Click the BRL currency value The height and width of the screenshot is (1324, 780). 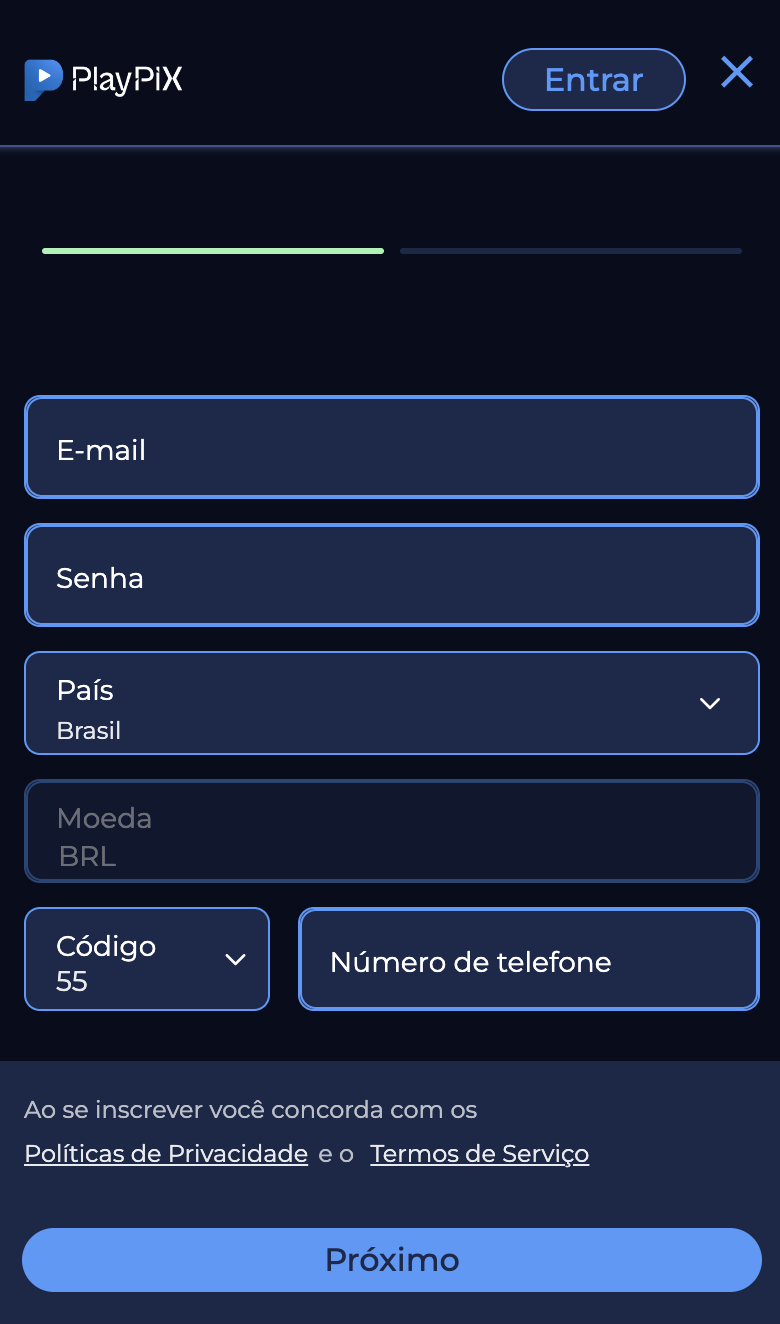(x=87, y=857)
